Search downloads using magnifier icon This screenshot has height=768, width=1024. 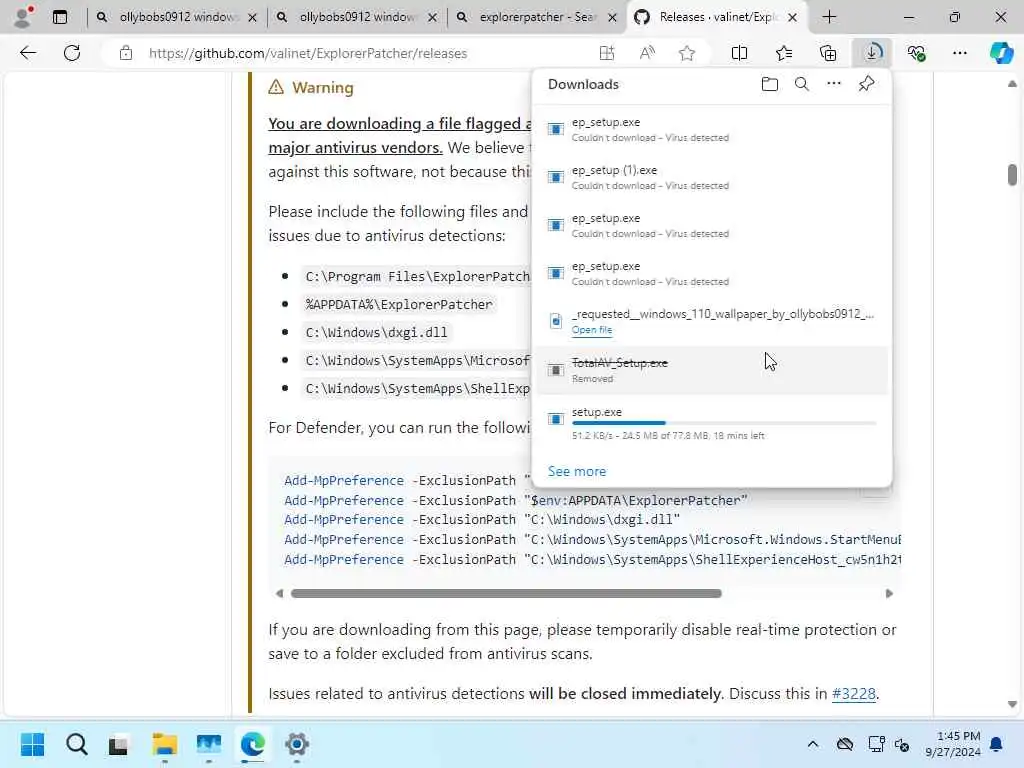pos(802,84)
